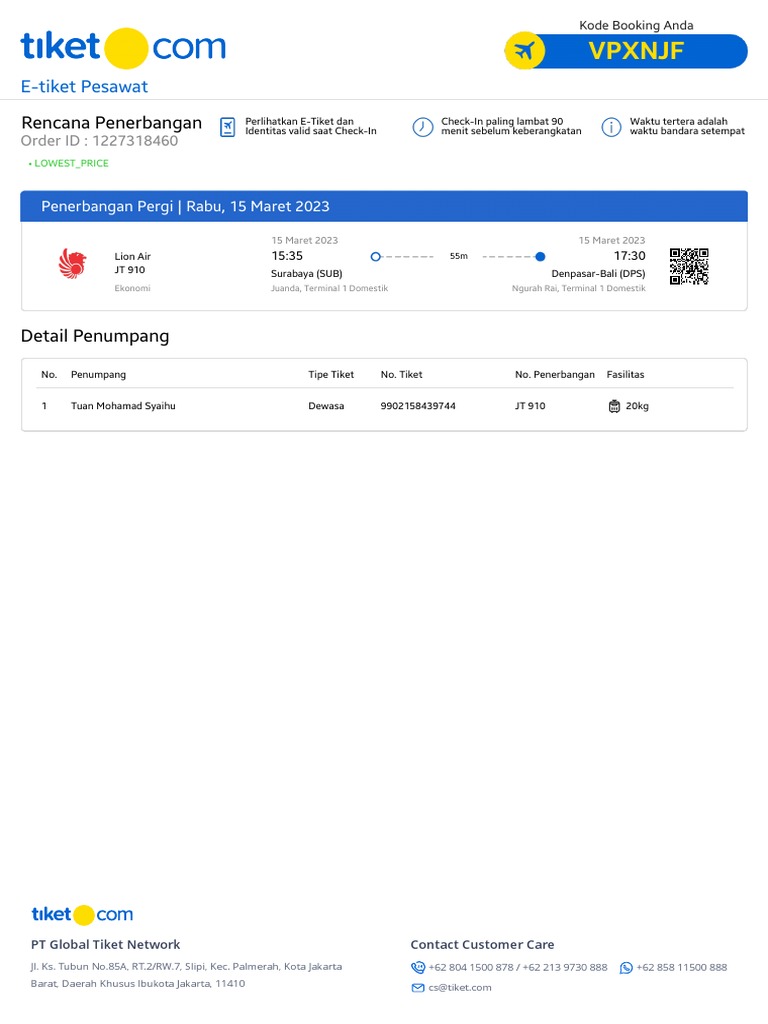This screenshot has width=768, height=1024.
Task: Select the Penerbangan Pergi blue header bar
Action: tap(384, 206)
